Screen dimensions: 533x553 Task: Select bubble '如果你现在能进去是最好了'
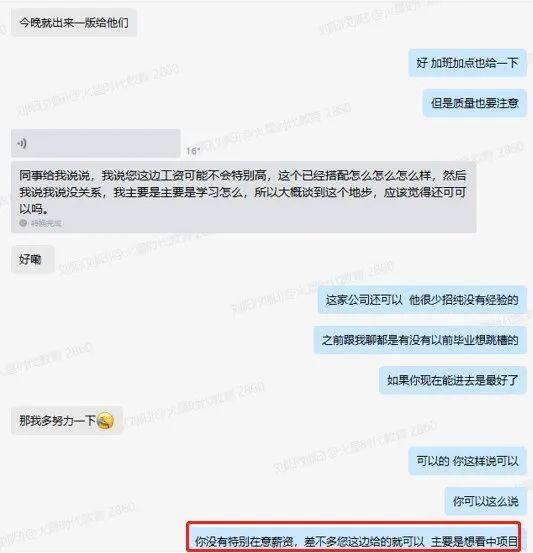453,380
